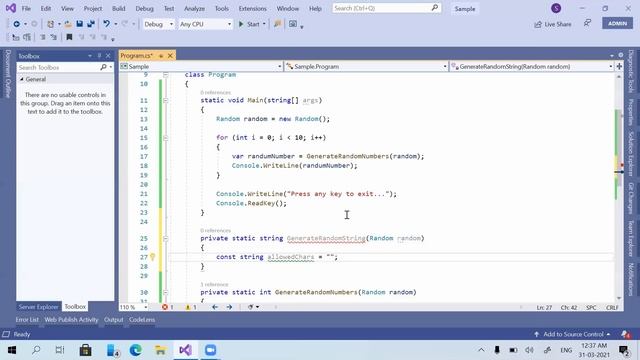Screen dimensions: 640x360
Task: Click the Undo arrow icon
Action: 107,24
